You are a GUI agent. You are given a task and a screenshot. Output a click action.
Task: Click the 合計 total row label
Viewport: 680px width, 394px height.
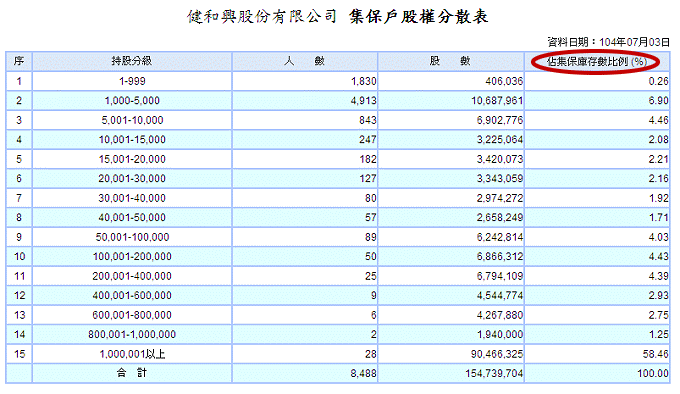pyautogui.click(x=132, y=373)
